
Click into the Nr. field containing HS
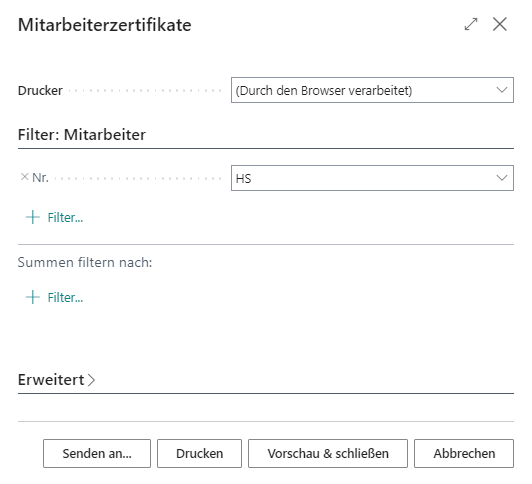coord(372,178)
